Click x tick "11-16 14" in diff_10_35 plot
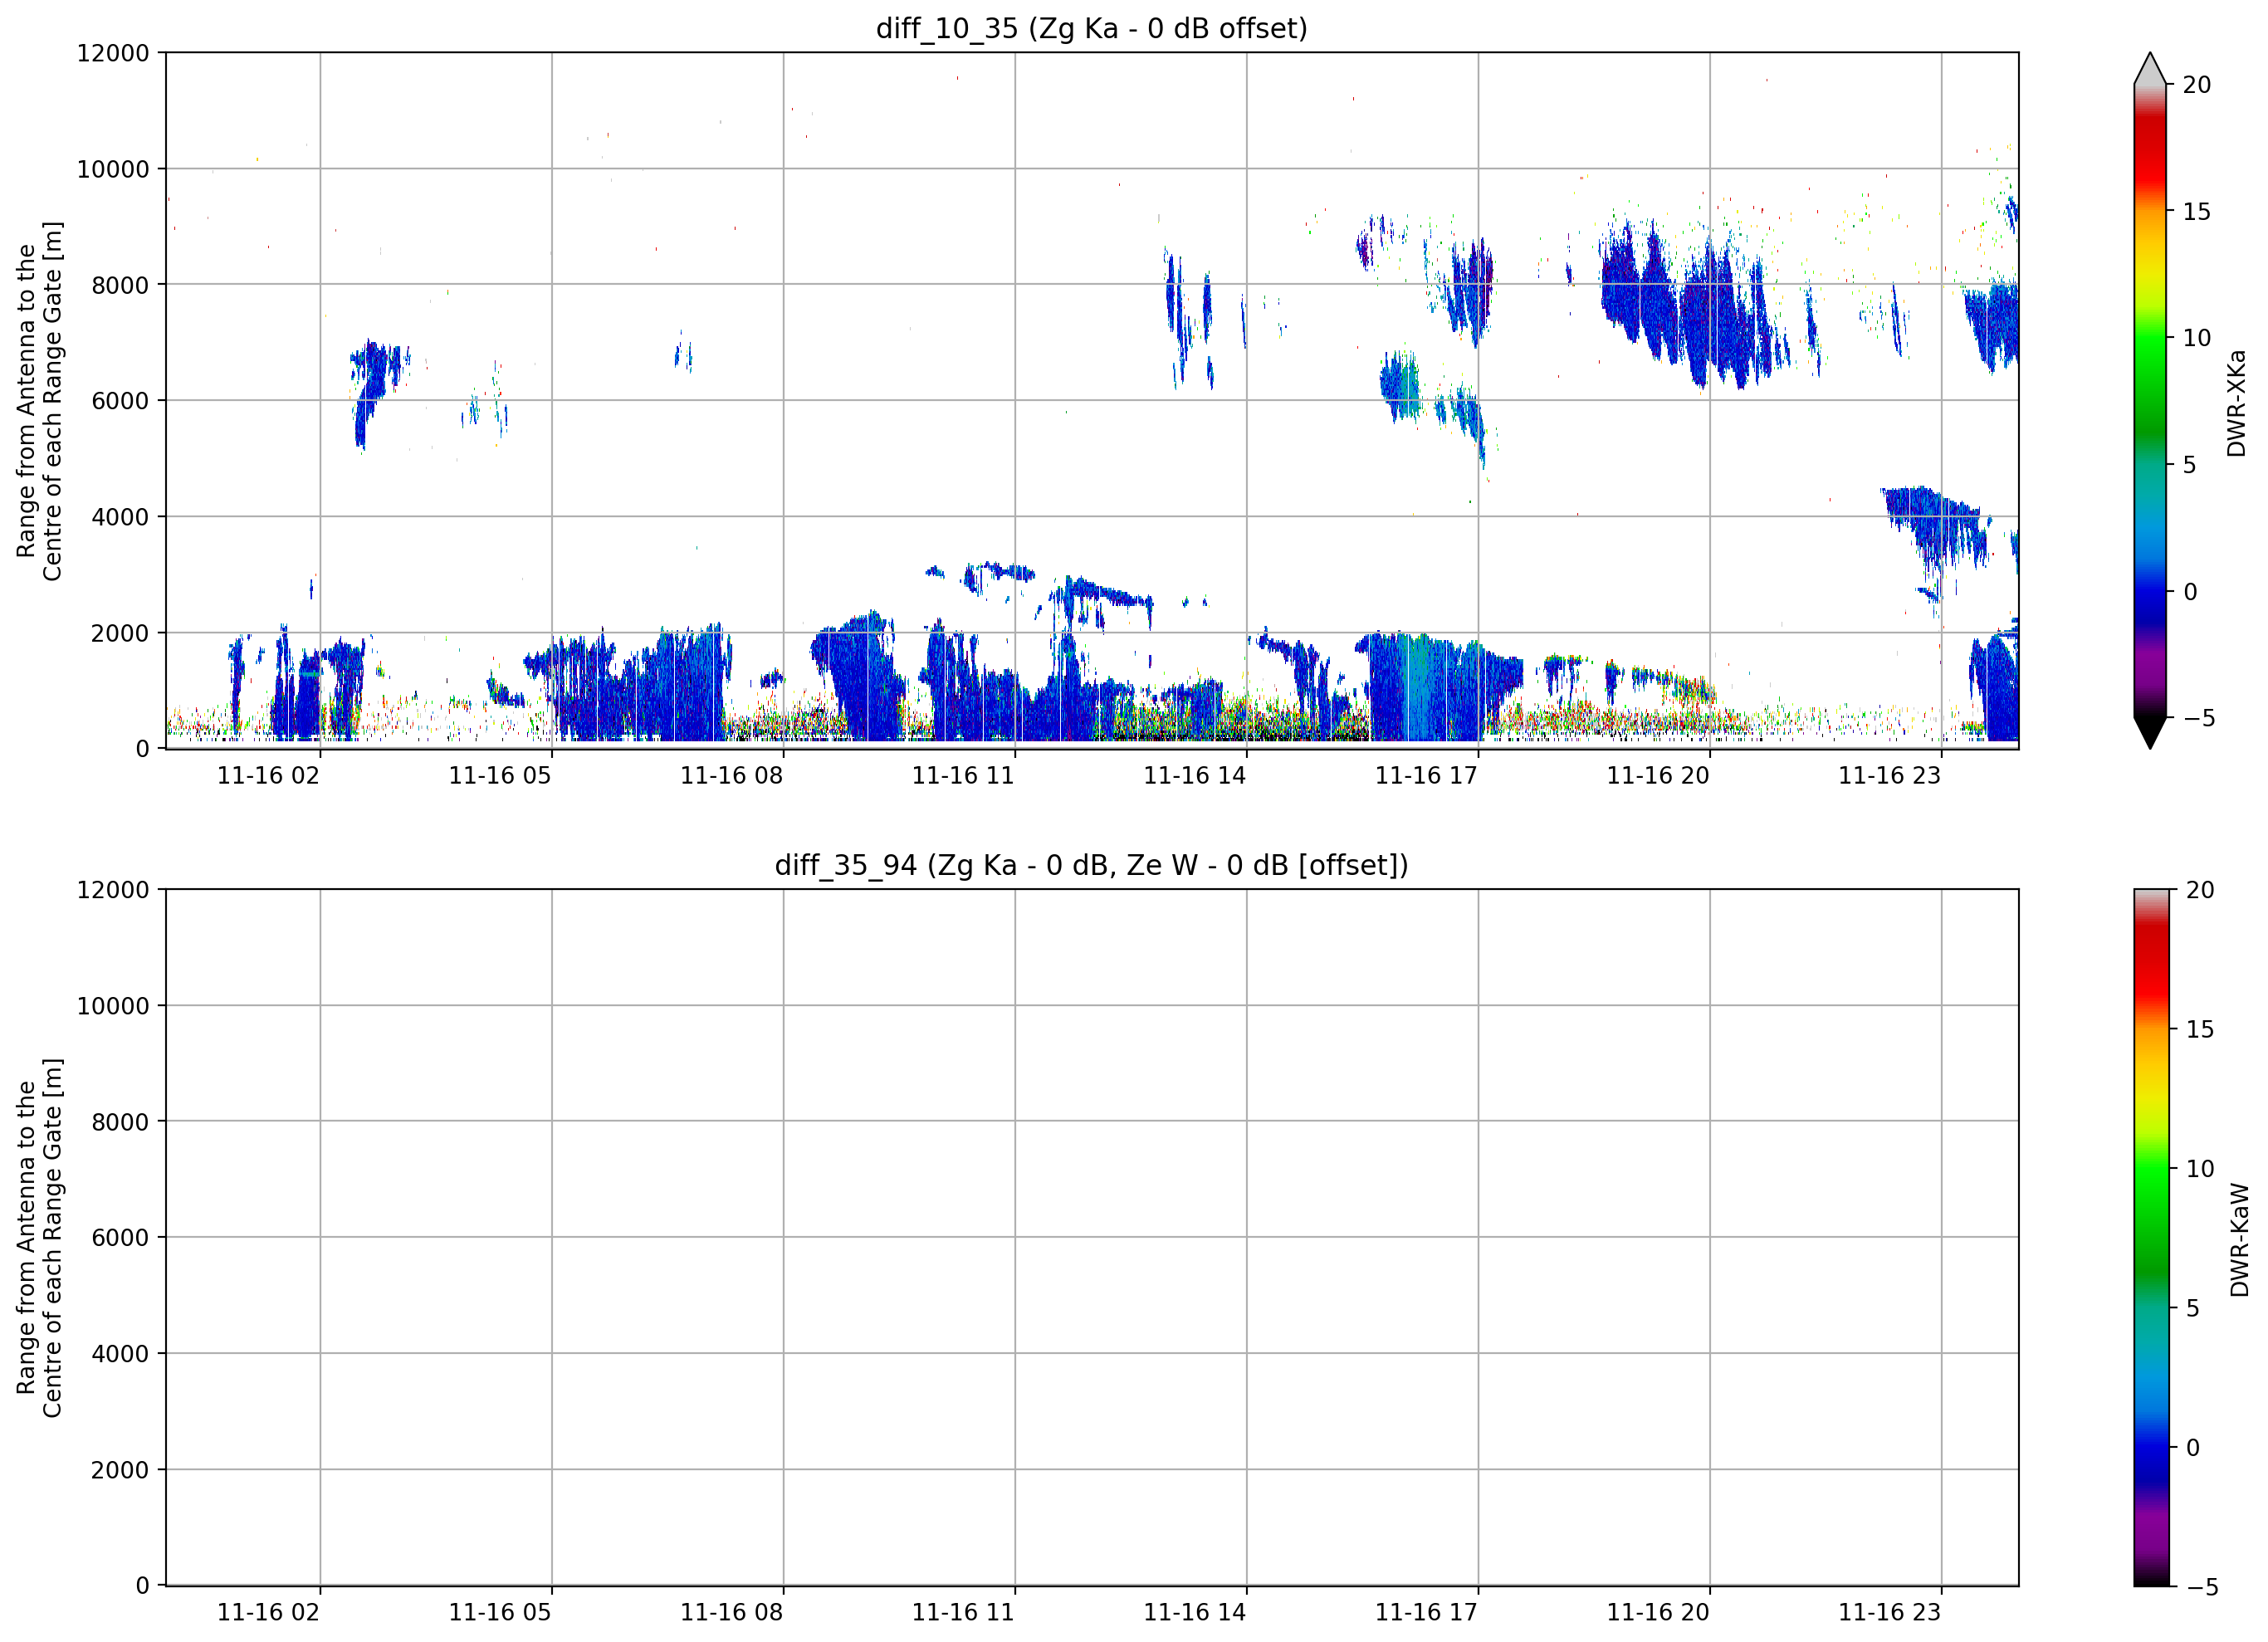Viewport: 2268px width, 1642px height. [1195, 776]
